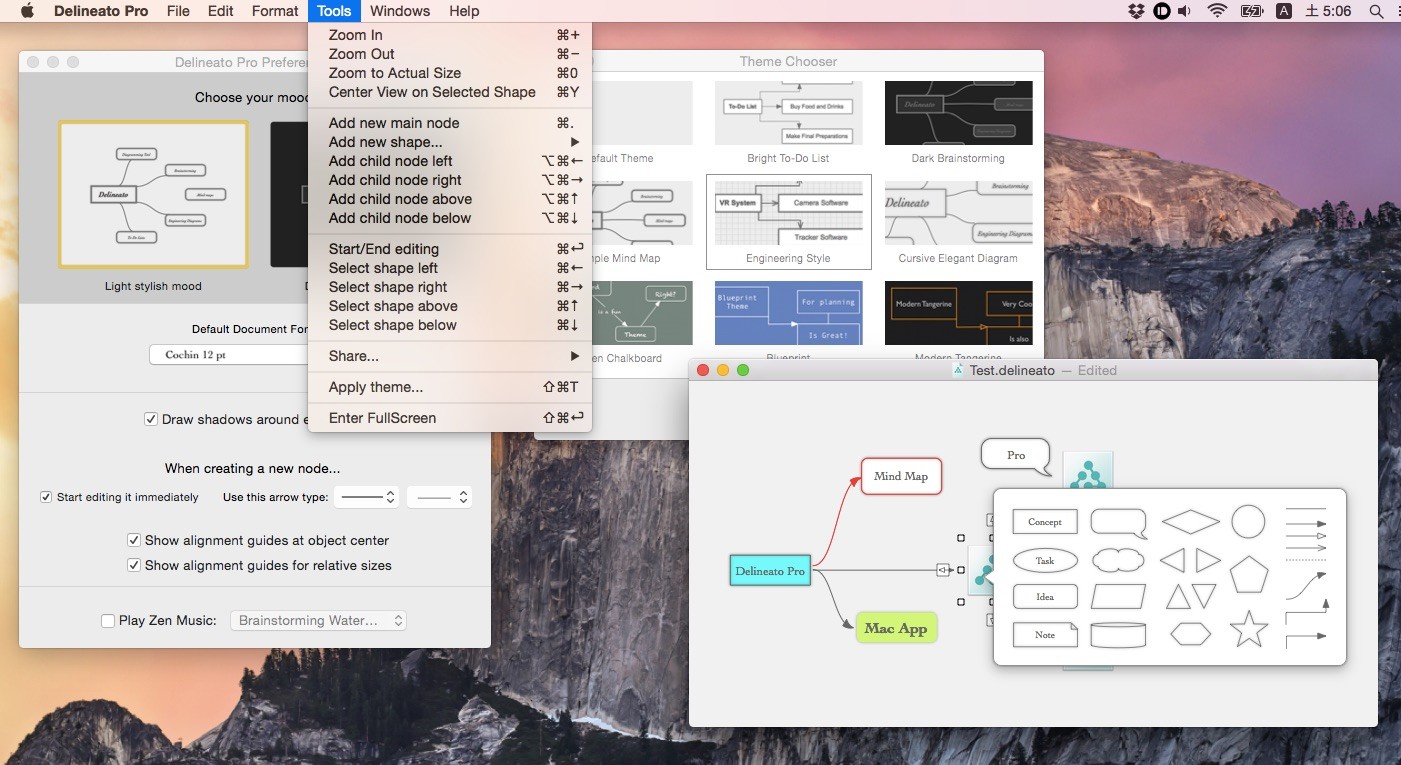Image resolution: width=1401 pixels, height=765 pixels.
Task: Pick the dotted line connector
Action: pyautogui.click(x=1306, y=560)
